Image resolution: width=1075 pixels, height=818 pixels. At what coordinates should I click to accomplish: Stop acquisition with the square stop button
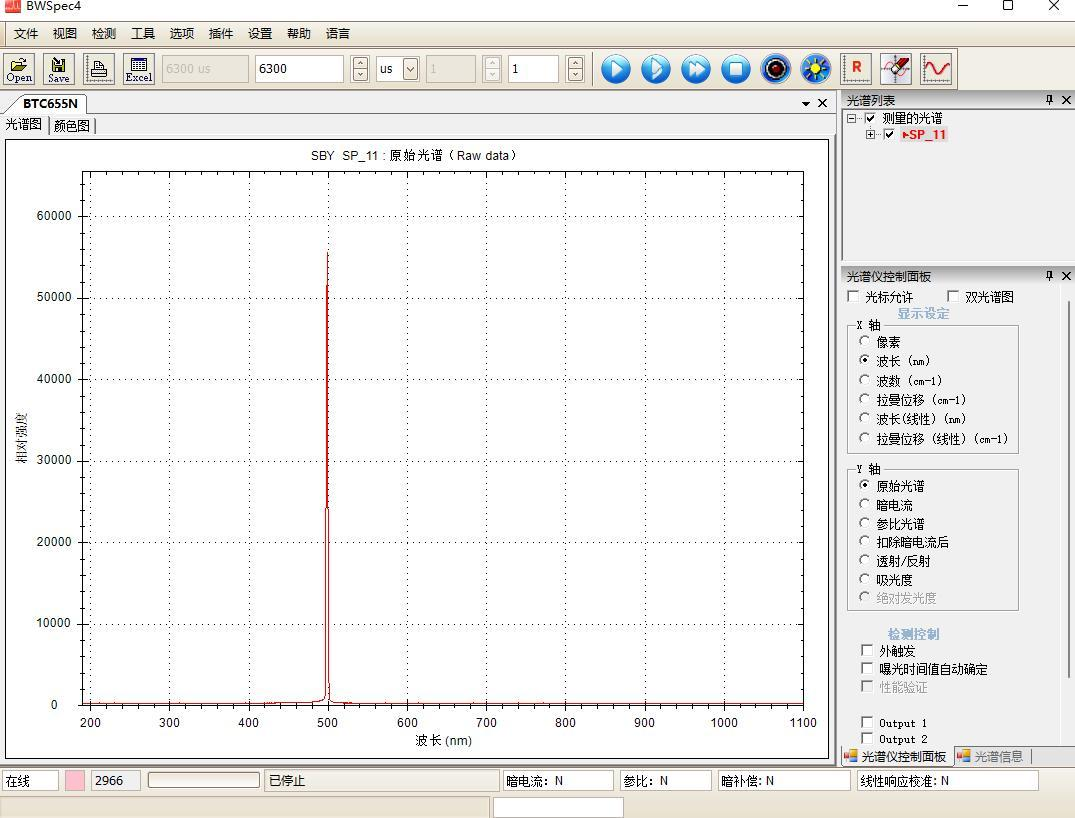coord(736,69)
